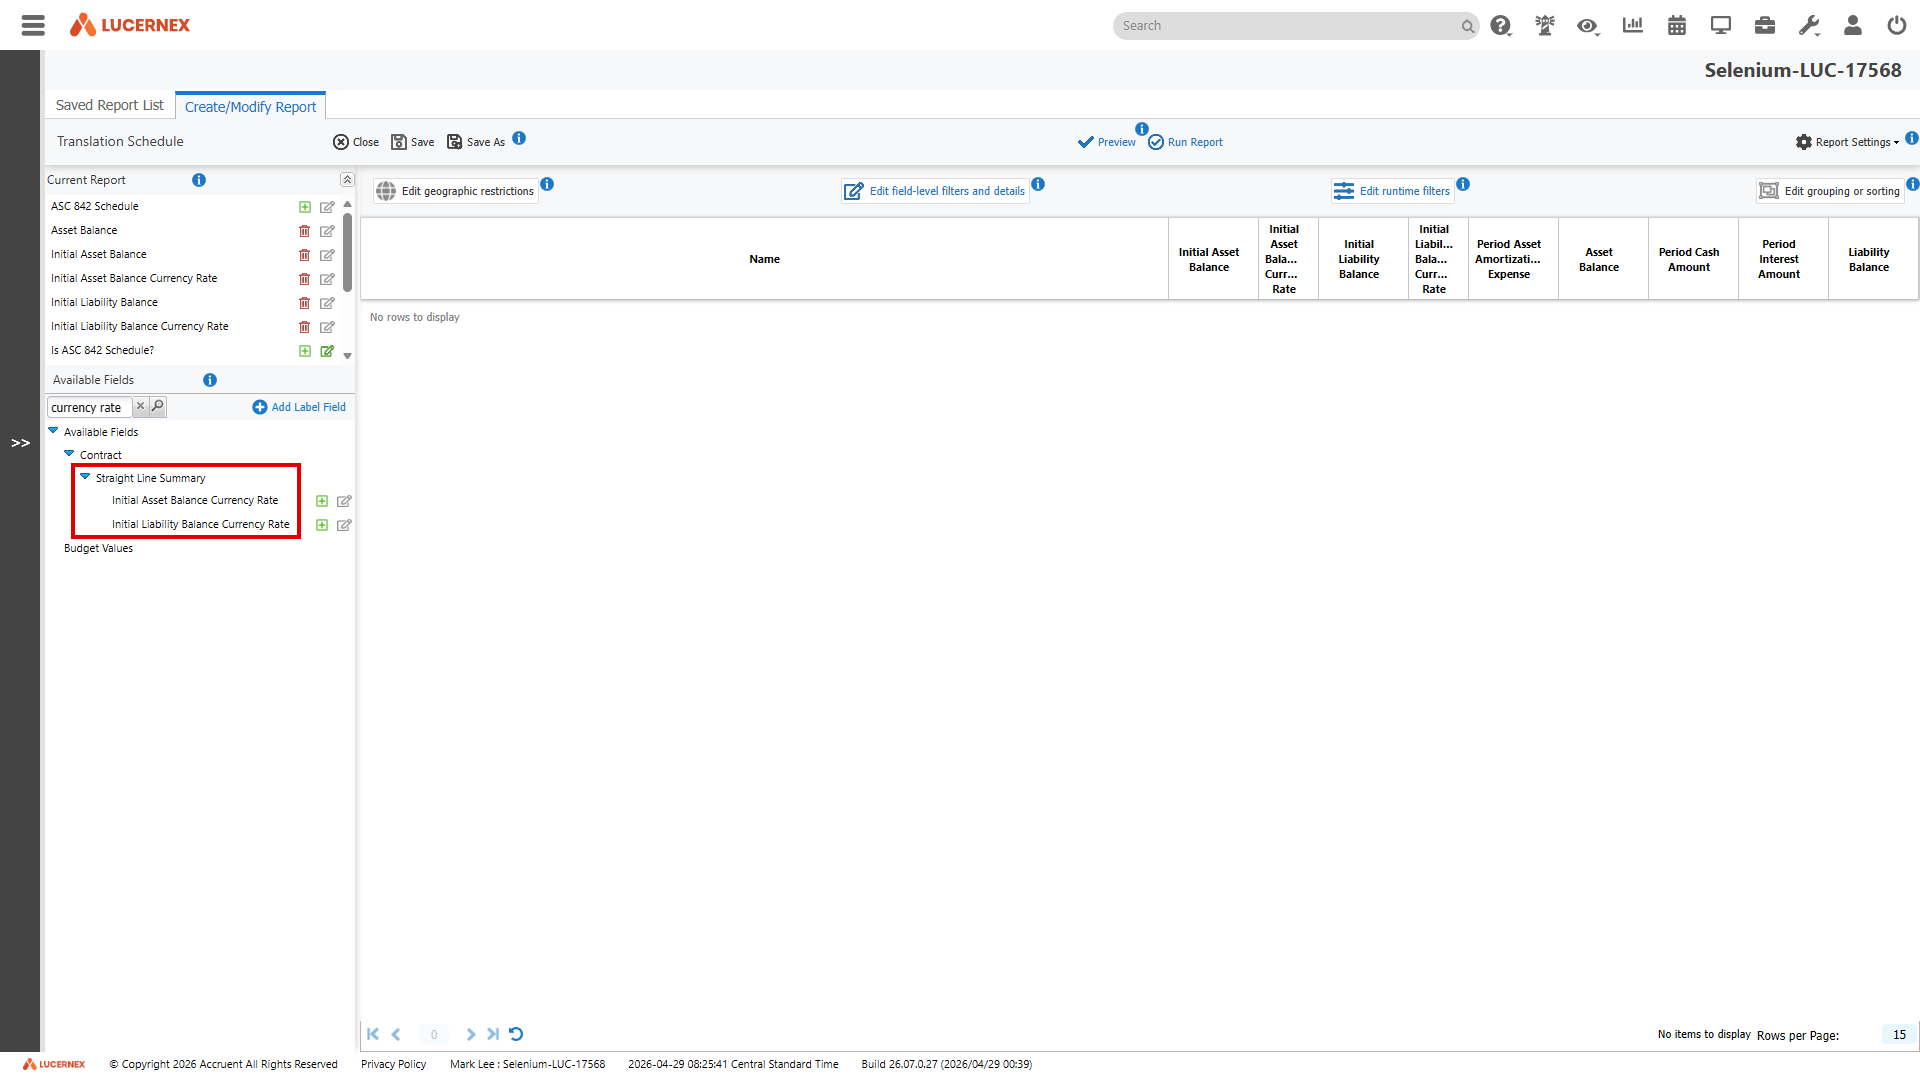Image resolution: width=1920 pixels, height=1080 pixels.
Task: Go to first page of grid
Action: coord(373,1034)
